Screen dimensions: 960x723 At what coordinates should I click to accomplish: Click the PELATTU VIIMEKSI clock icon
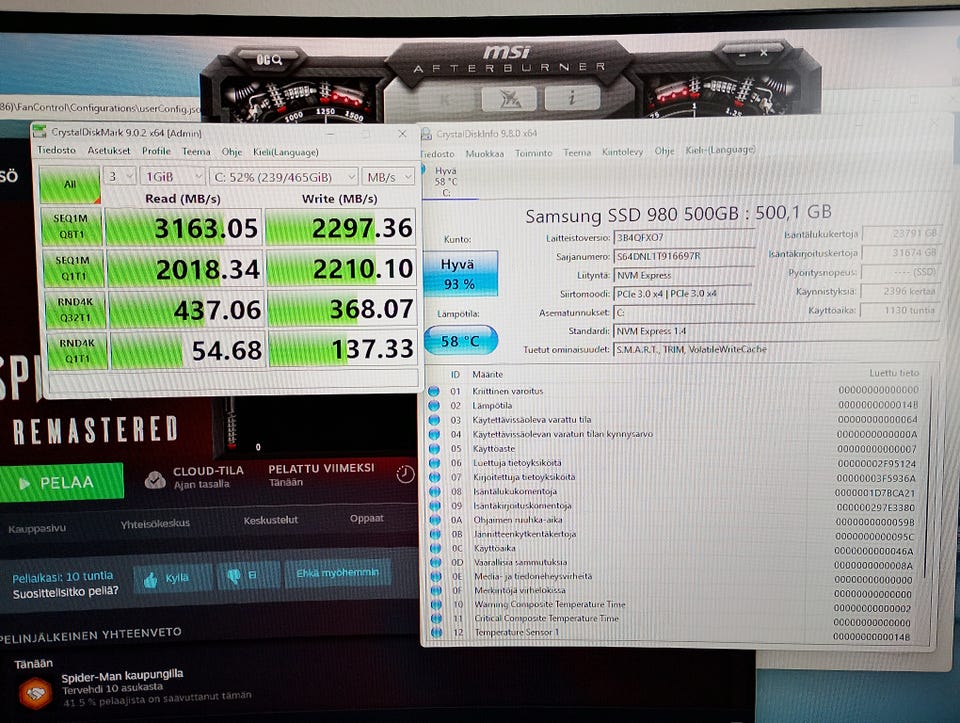[405, 474]
